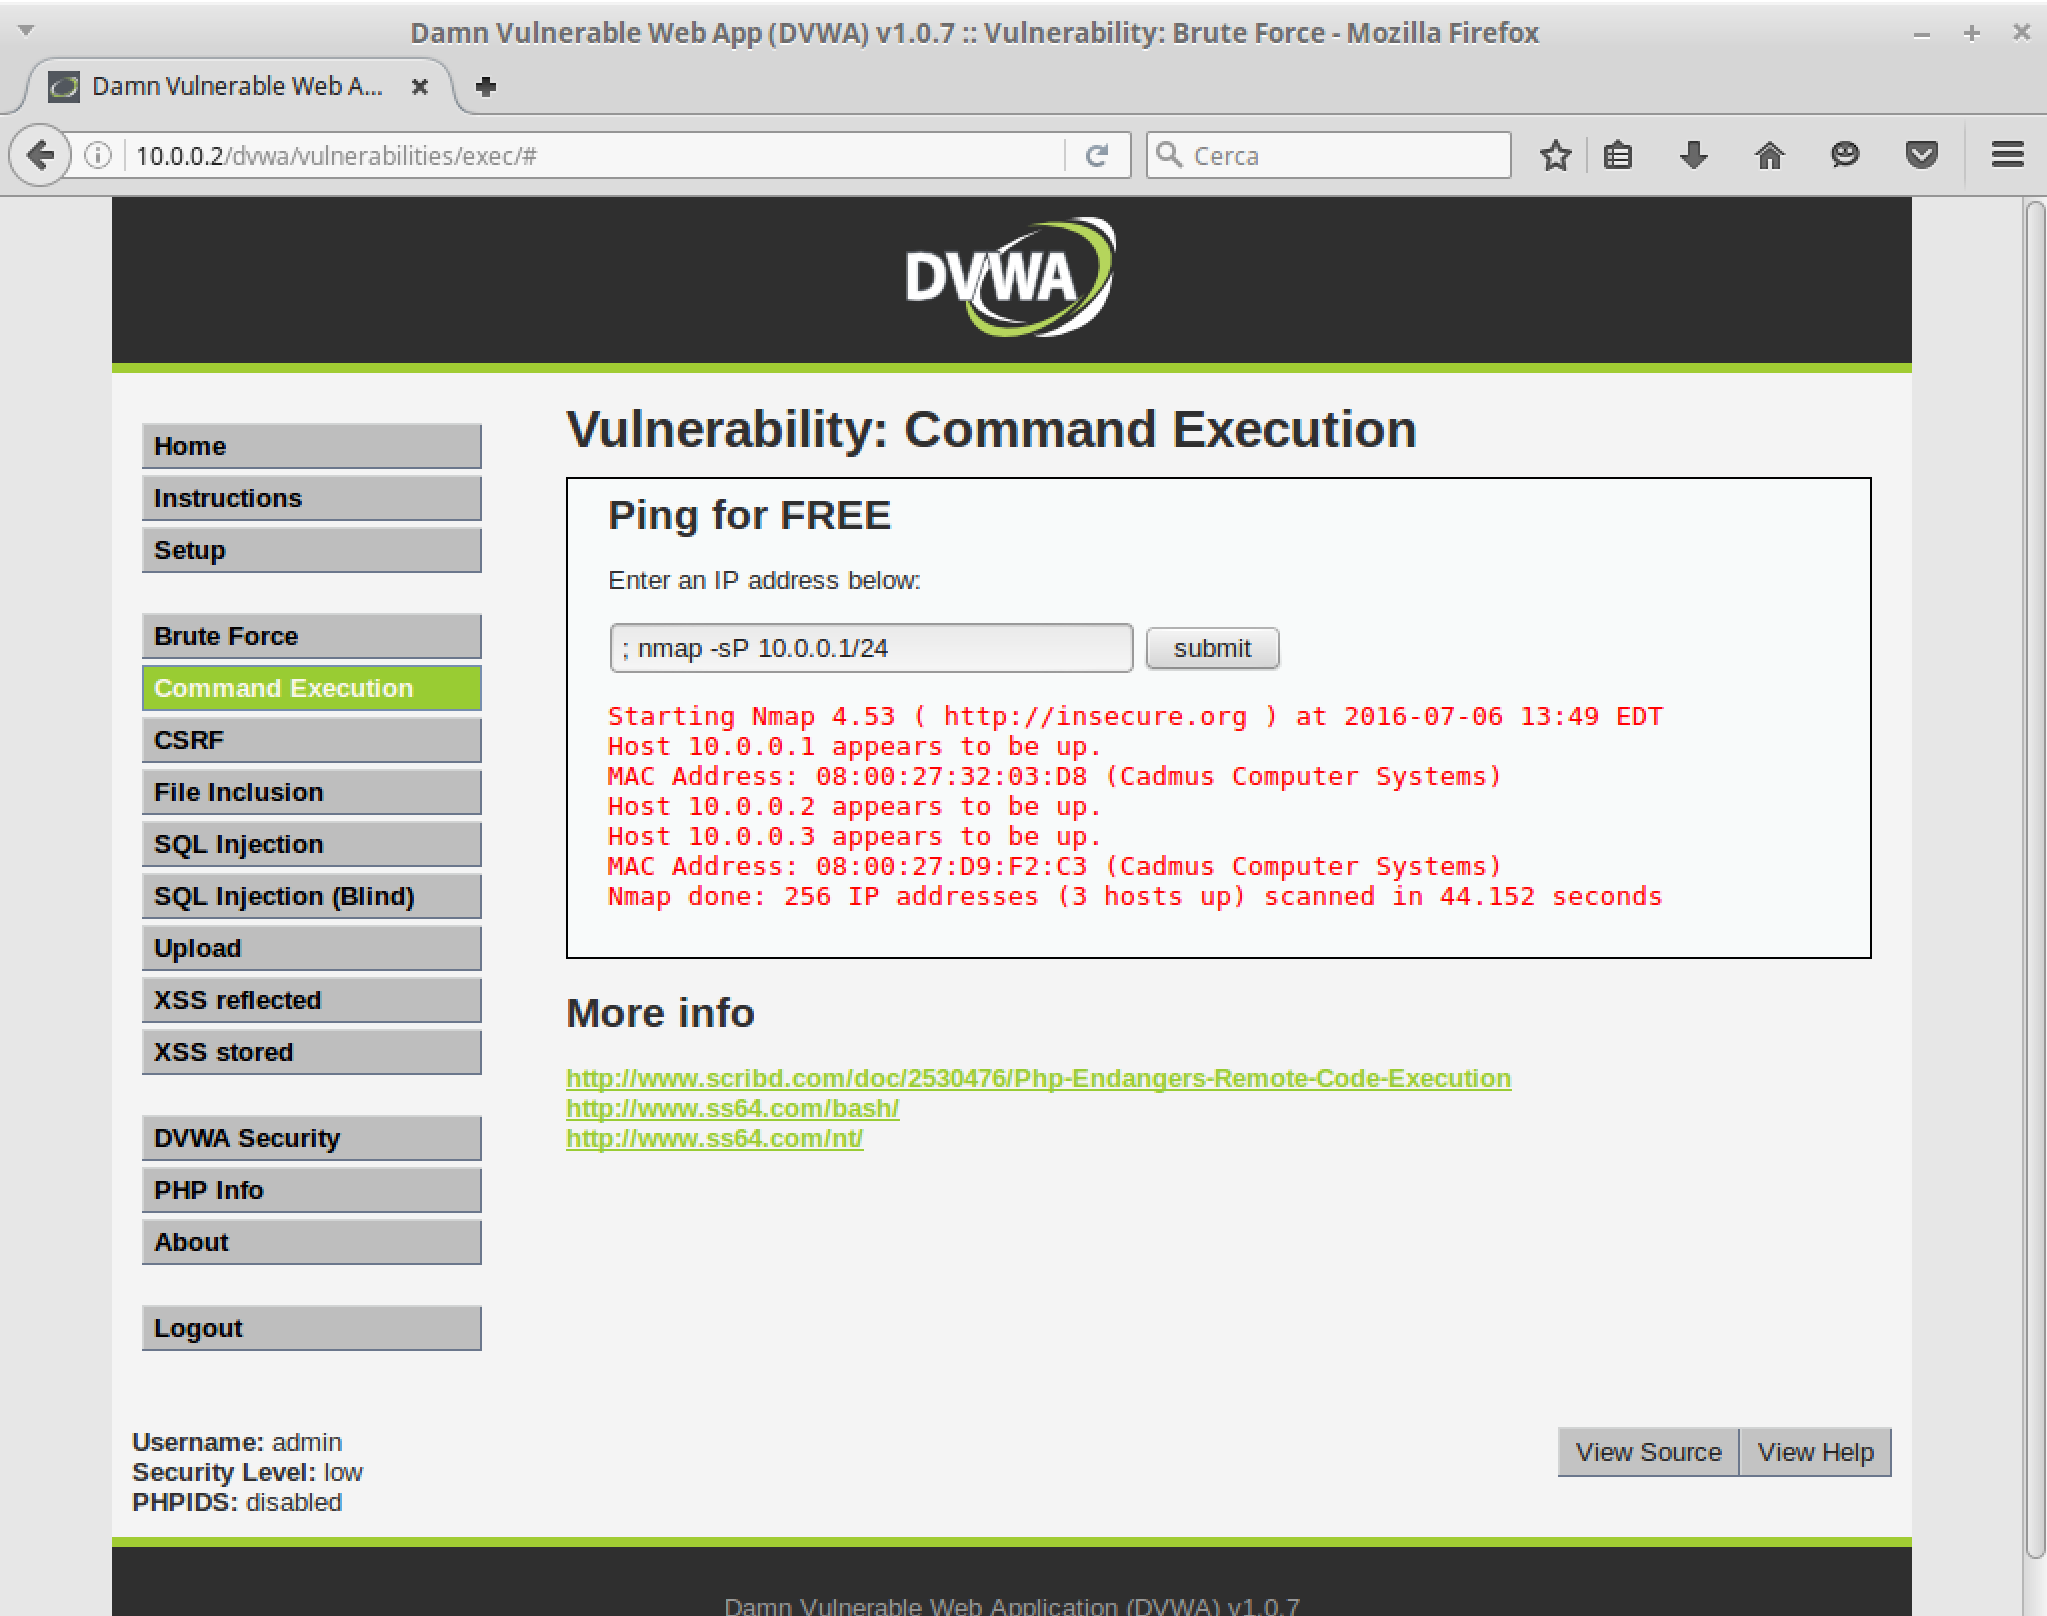2047x1616 pixels.
Task: Select Command Execution in sidebar
Action: (312, 688)
